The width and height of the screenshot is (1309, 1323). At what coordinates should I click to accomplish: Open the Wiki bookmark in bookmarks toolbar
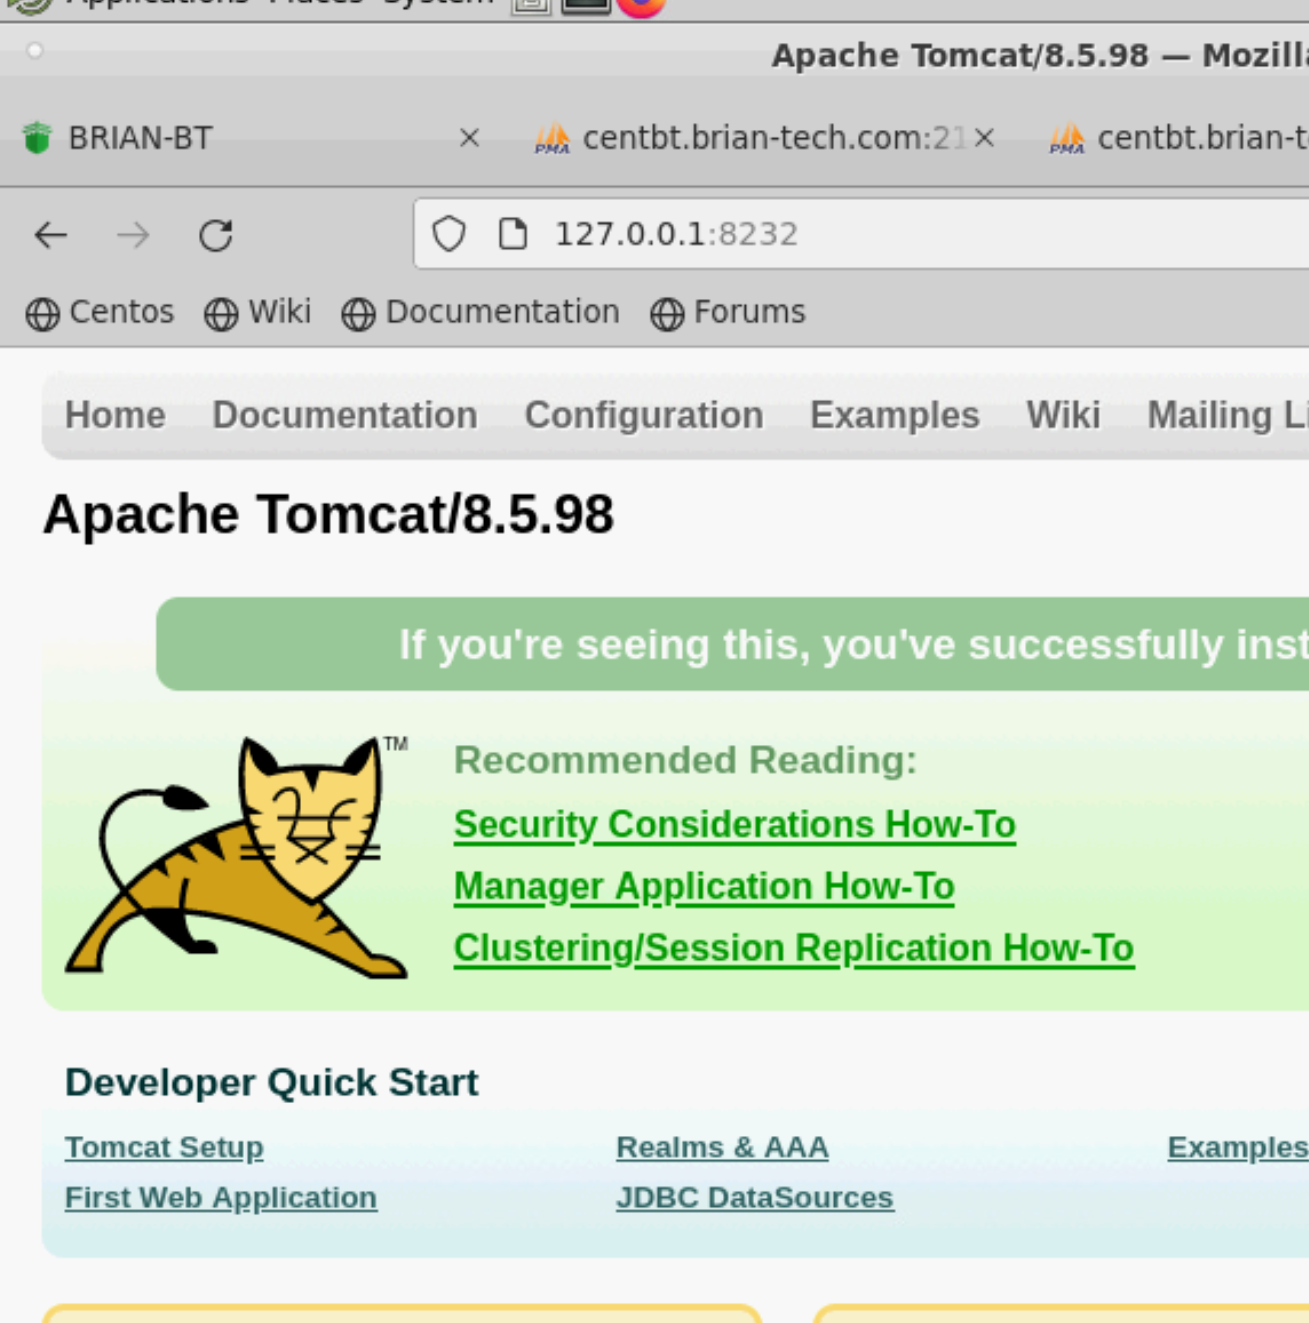pyautogui.click(x=258, y=312)
